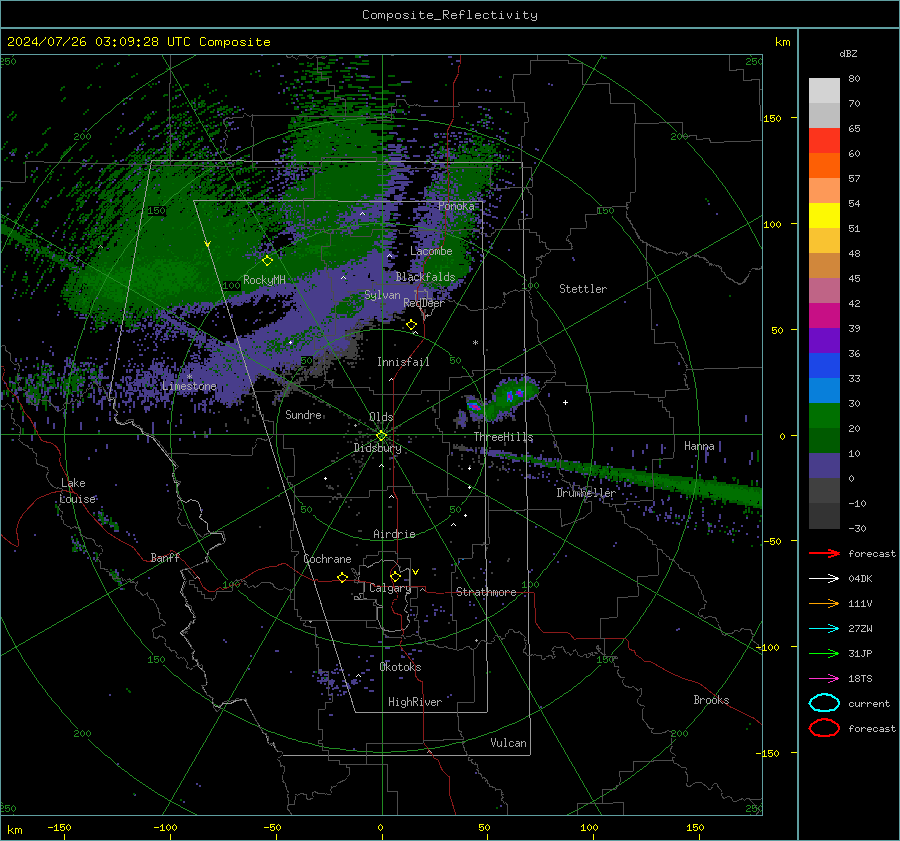Click the red forecast ellipse icon
900x841 pixels.
coord(824,728)
